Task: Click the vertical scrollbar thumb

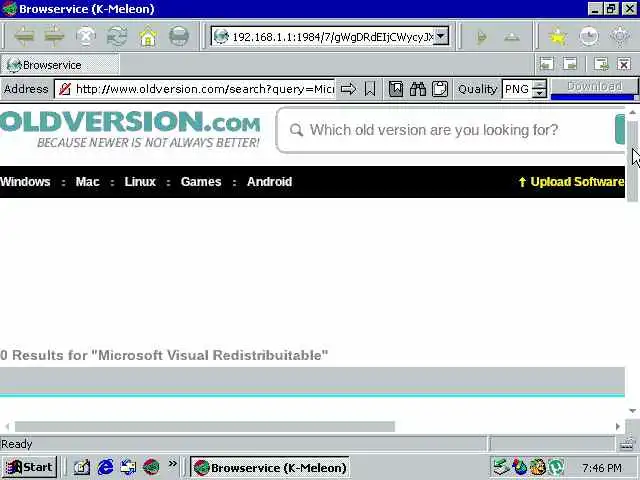Action: 632,159
